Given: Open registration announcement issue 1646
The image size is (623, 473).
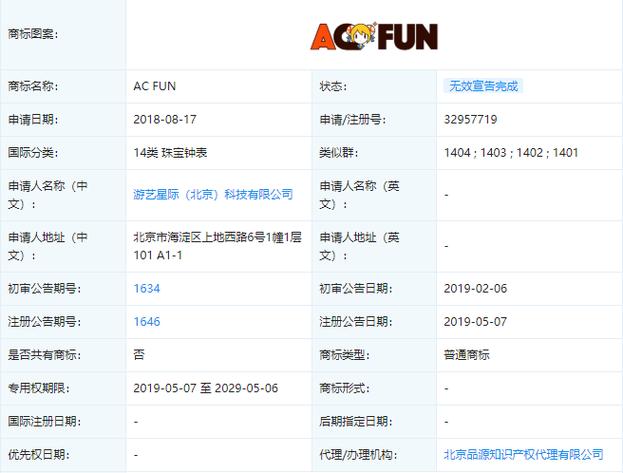Looking at the screenshot, I should point(147,322).
